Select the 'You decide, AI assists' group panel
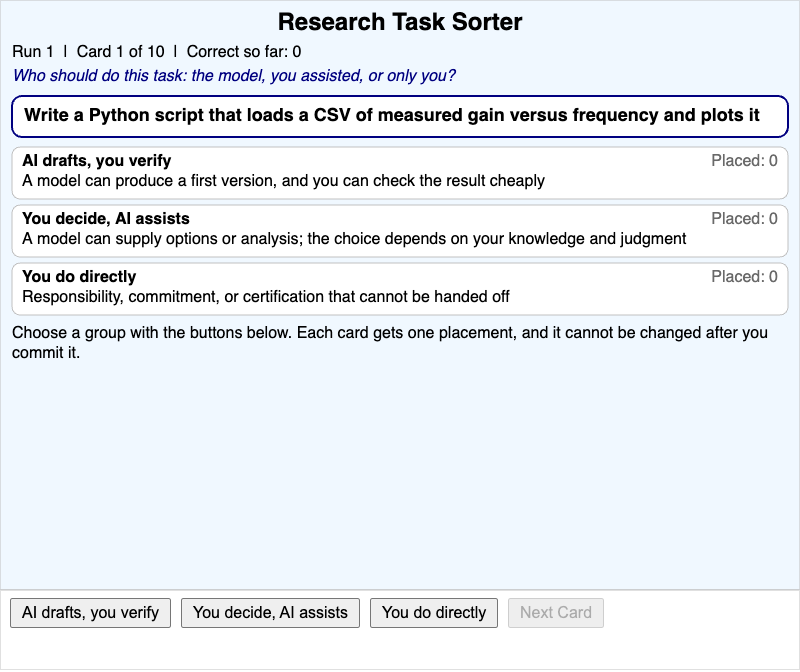Image resolution: width=800 pixels, height=672 pixels. 400,231
